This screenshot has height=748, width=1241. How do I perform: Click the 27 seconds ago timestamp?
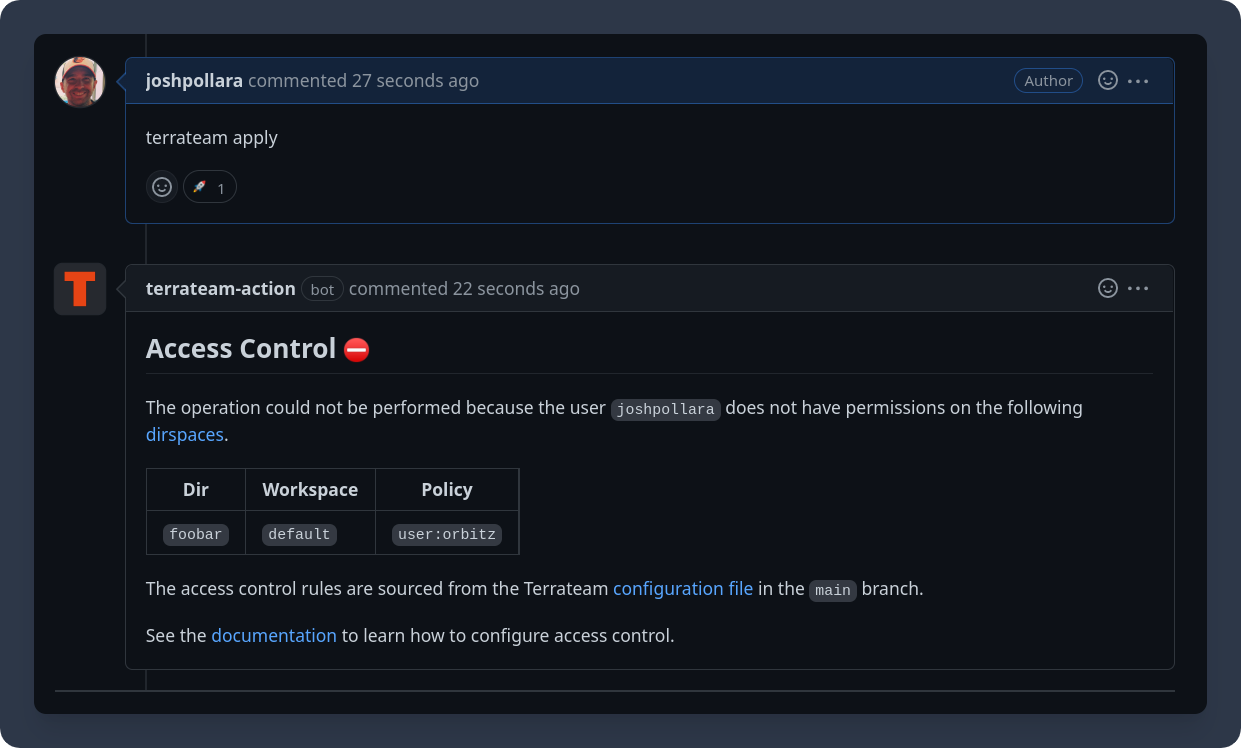(415, 81)
